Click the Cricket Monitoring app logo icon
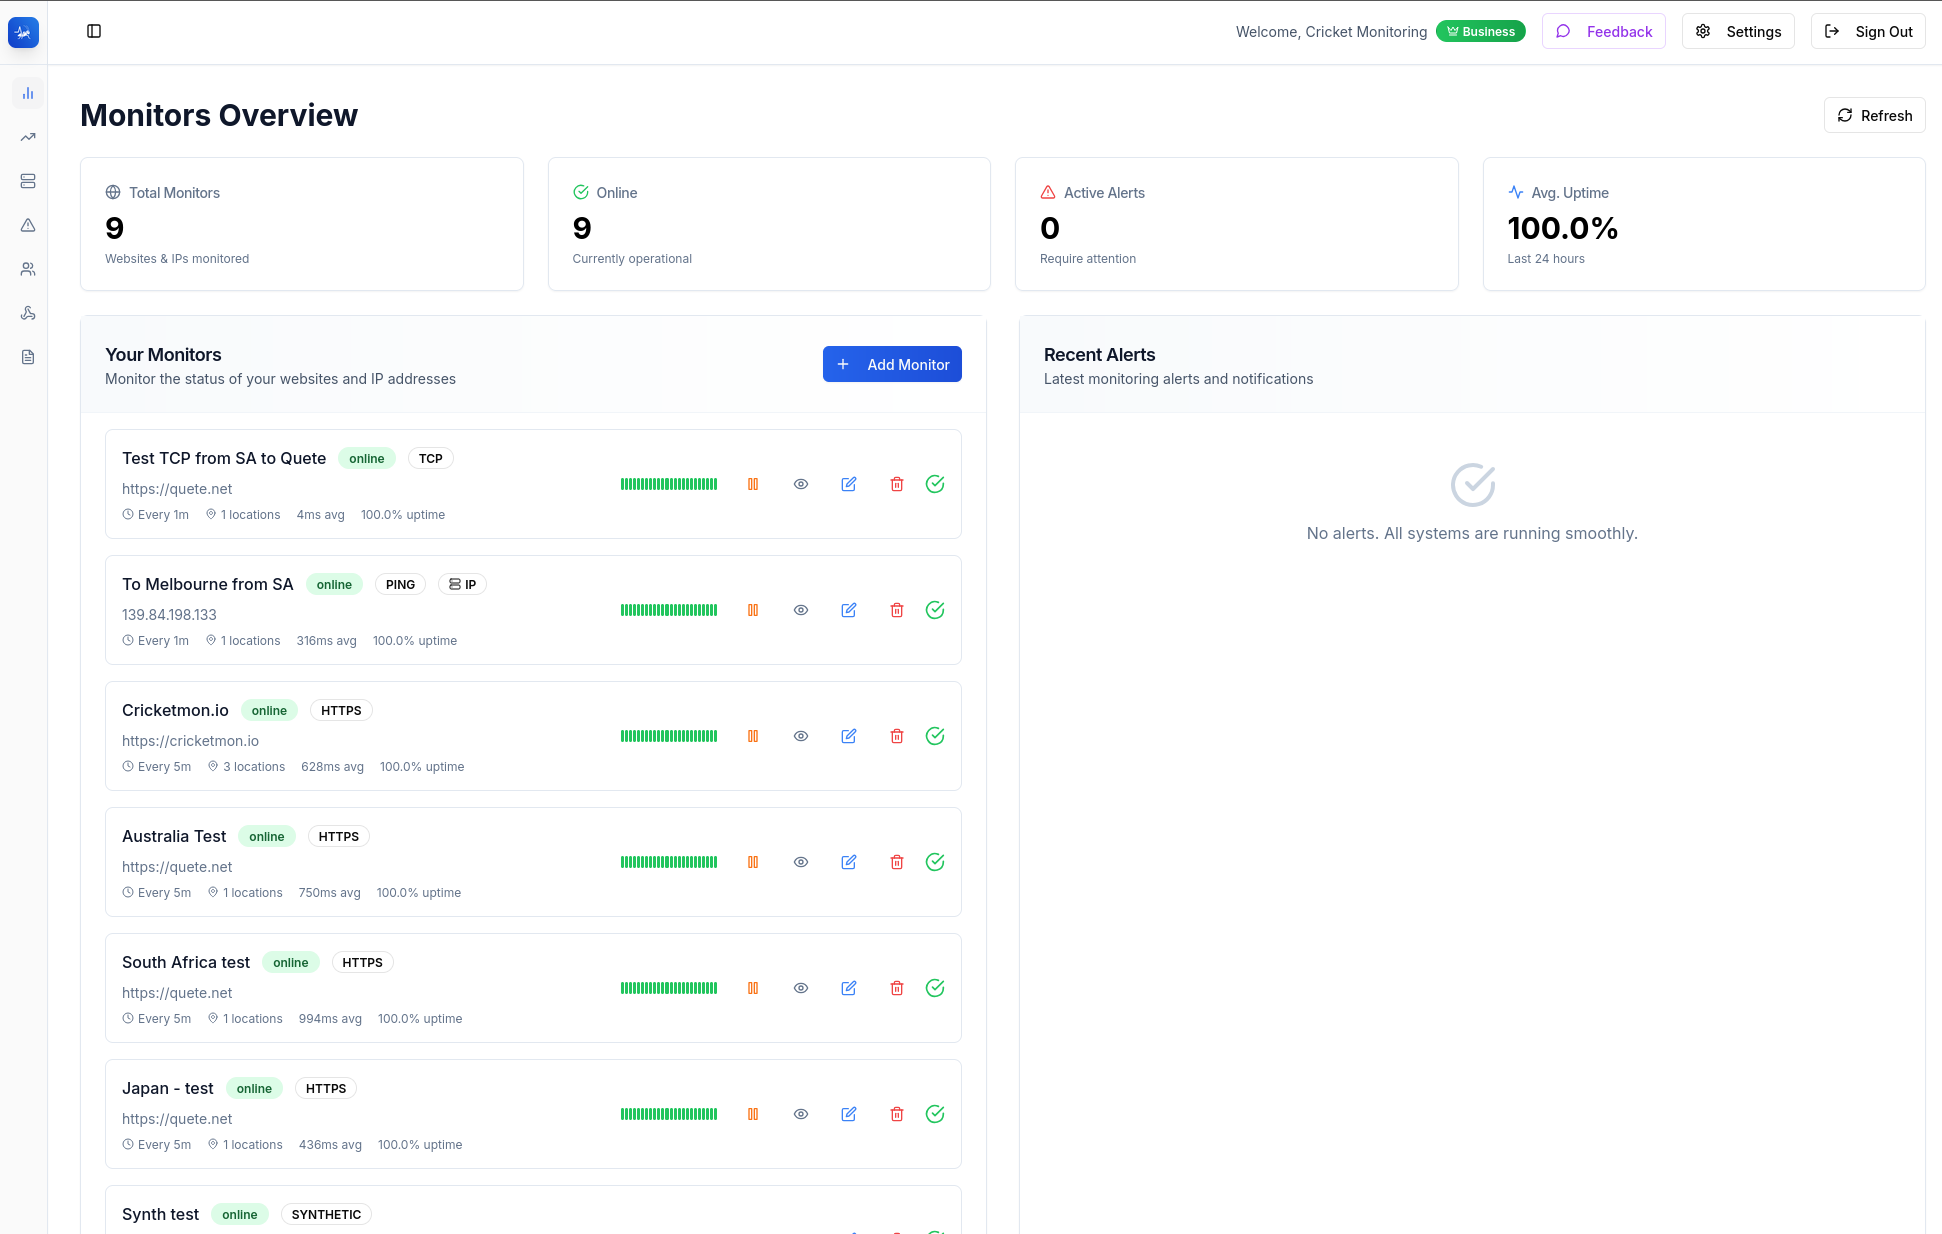1942x1234 pixels. (23, 31)
